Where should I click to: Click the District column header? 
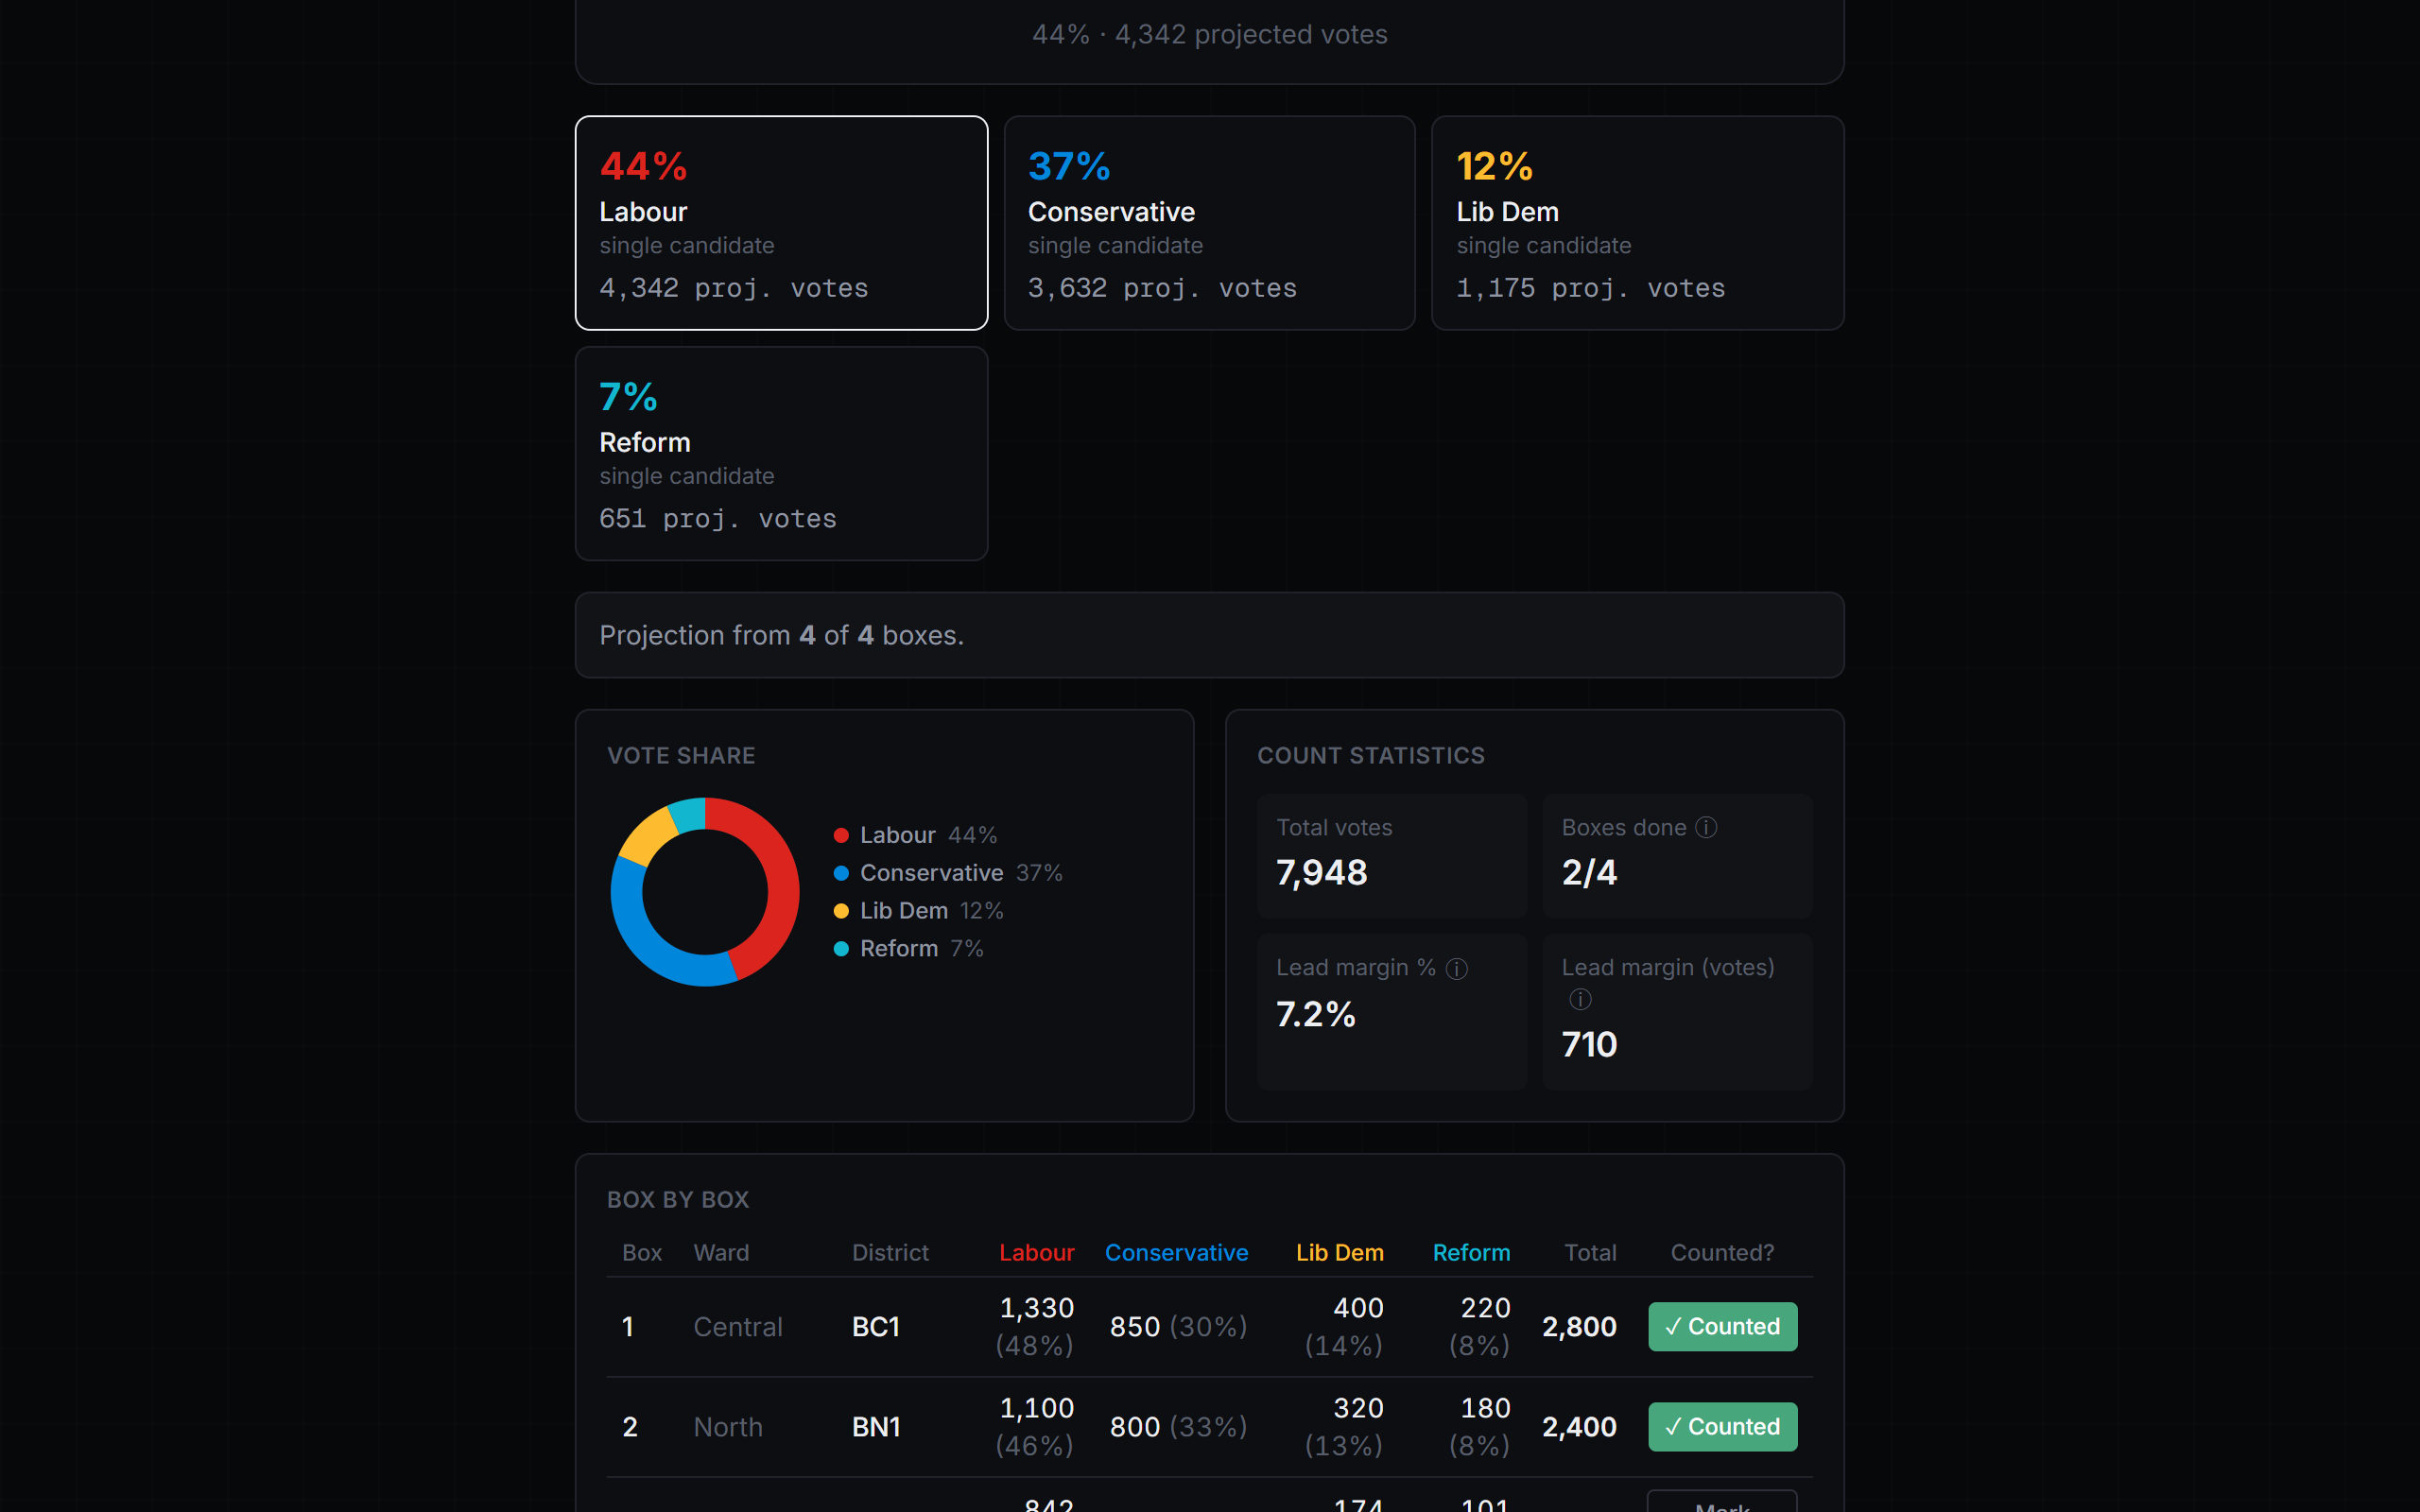pyautogui.click(x=890, y=1252)
